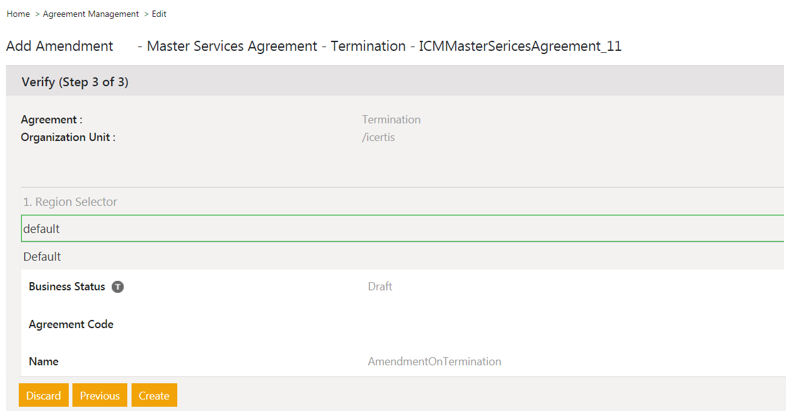Viewport: 786px width, 415px height.
Task: Click the Verify (Step 3 of 3) header
Action: click(x=75, y=82)
